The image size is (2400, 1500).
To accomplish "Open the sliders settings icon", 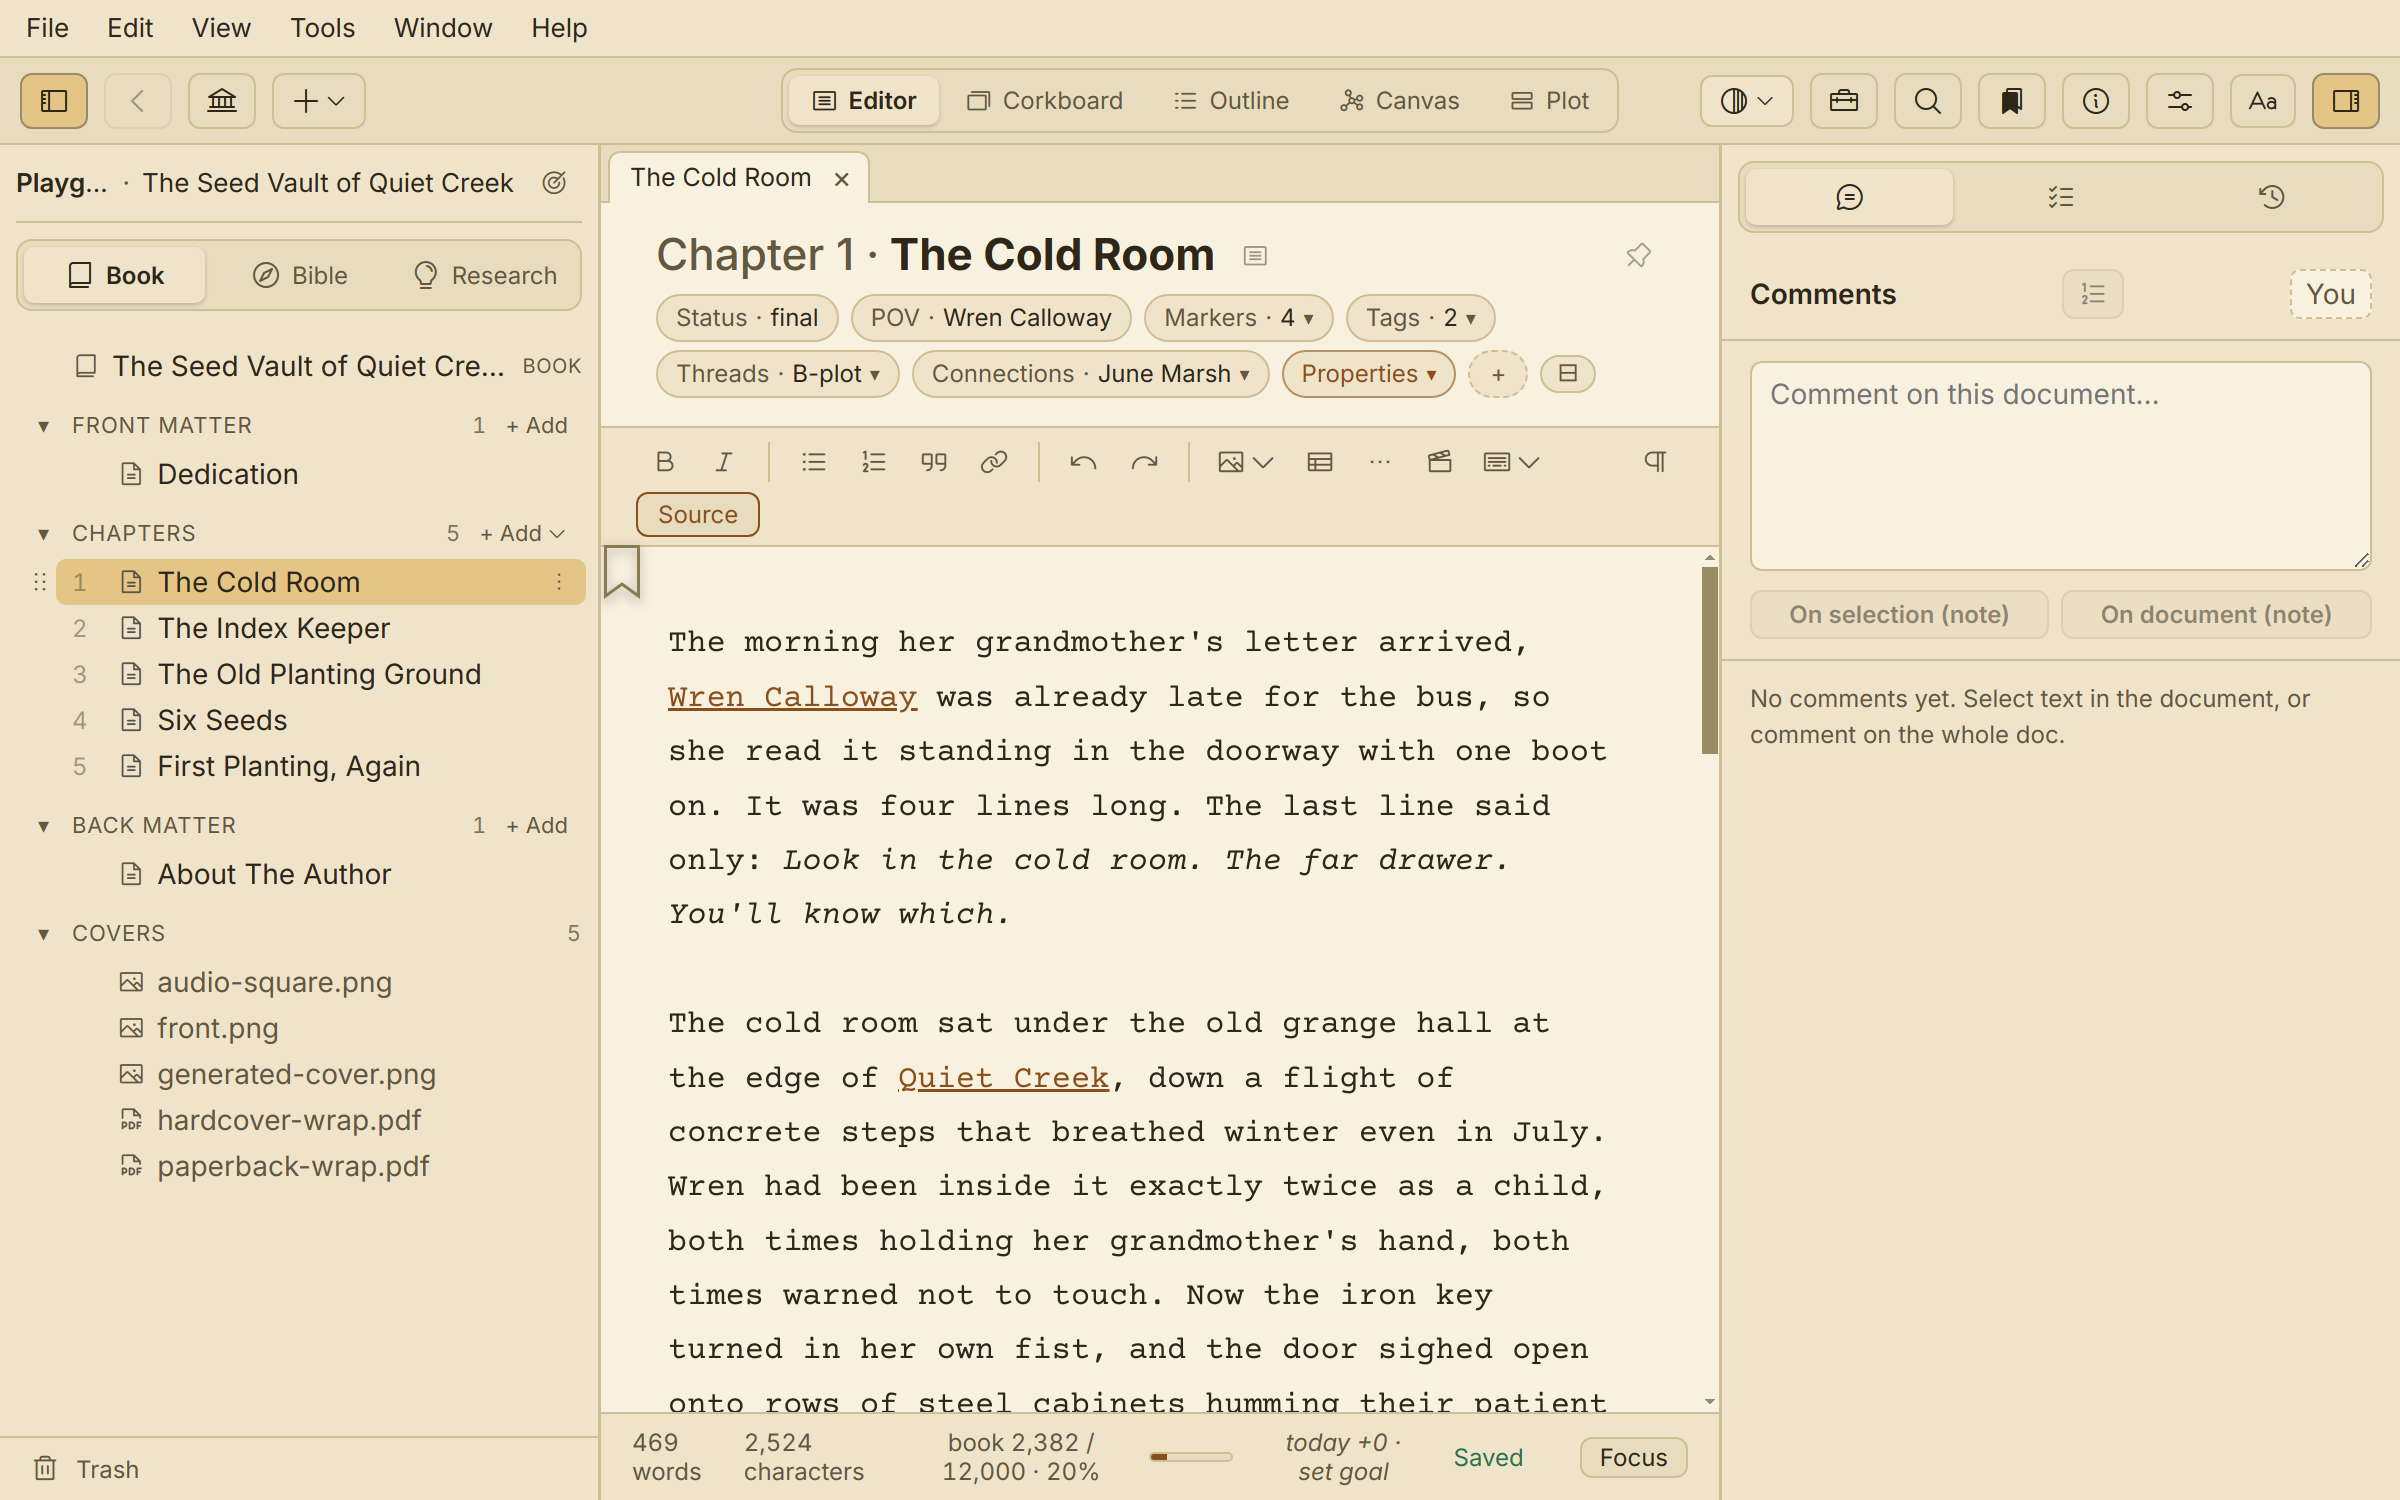I will coord(2179,101).
